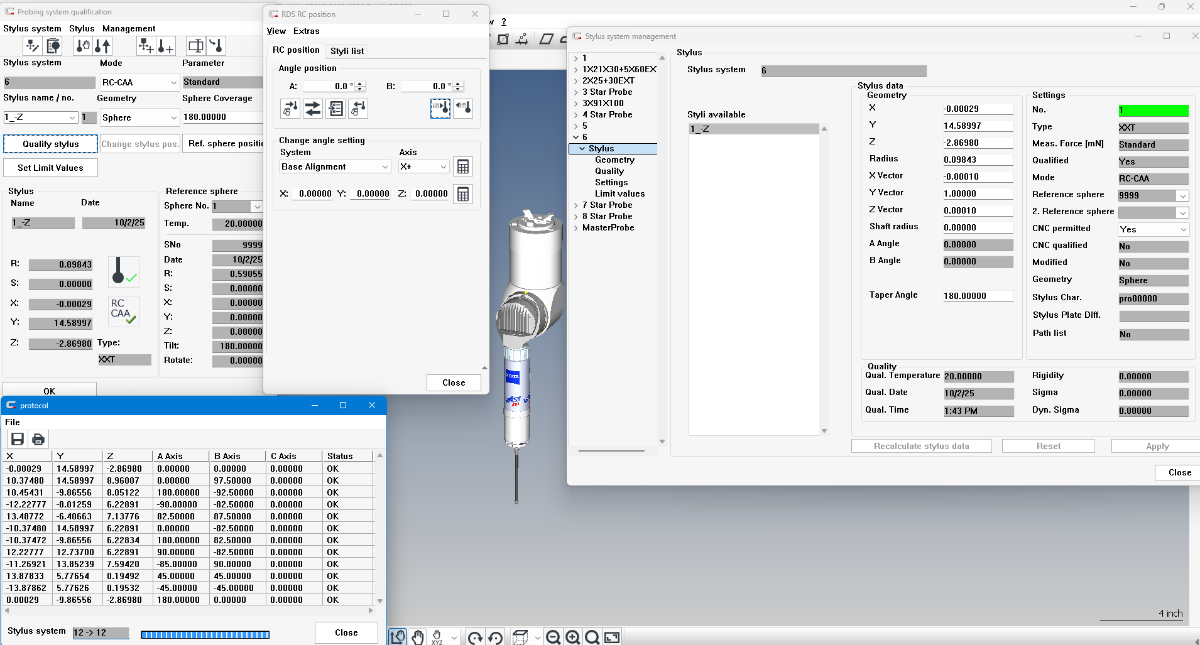This screenshot has width=1200, height=645.
Task: Click the save icon in protocol window
Action: 17,439
